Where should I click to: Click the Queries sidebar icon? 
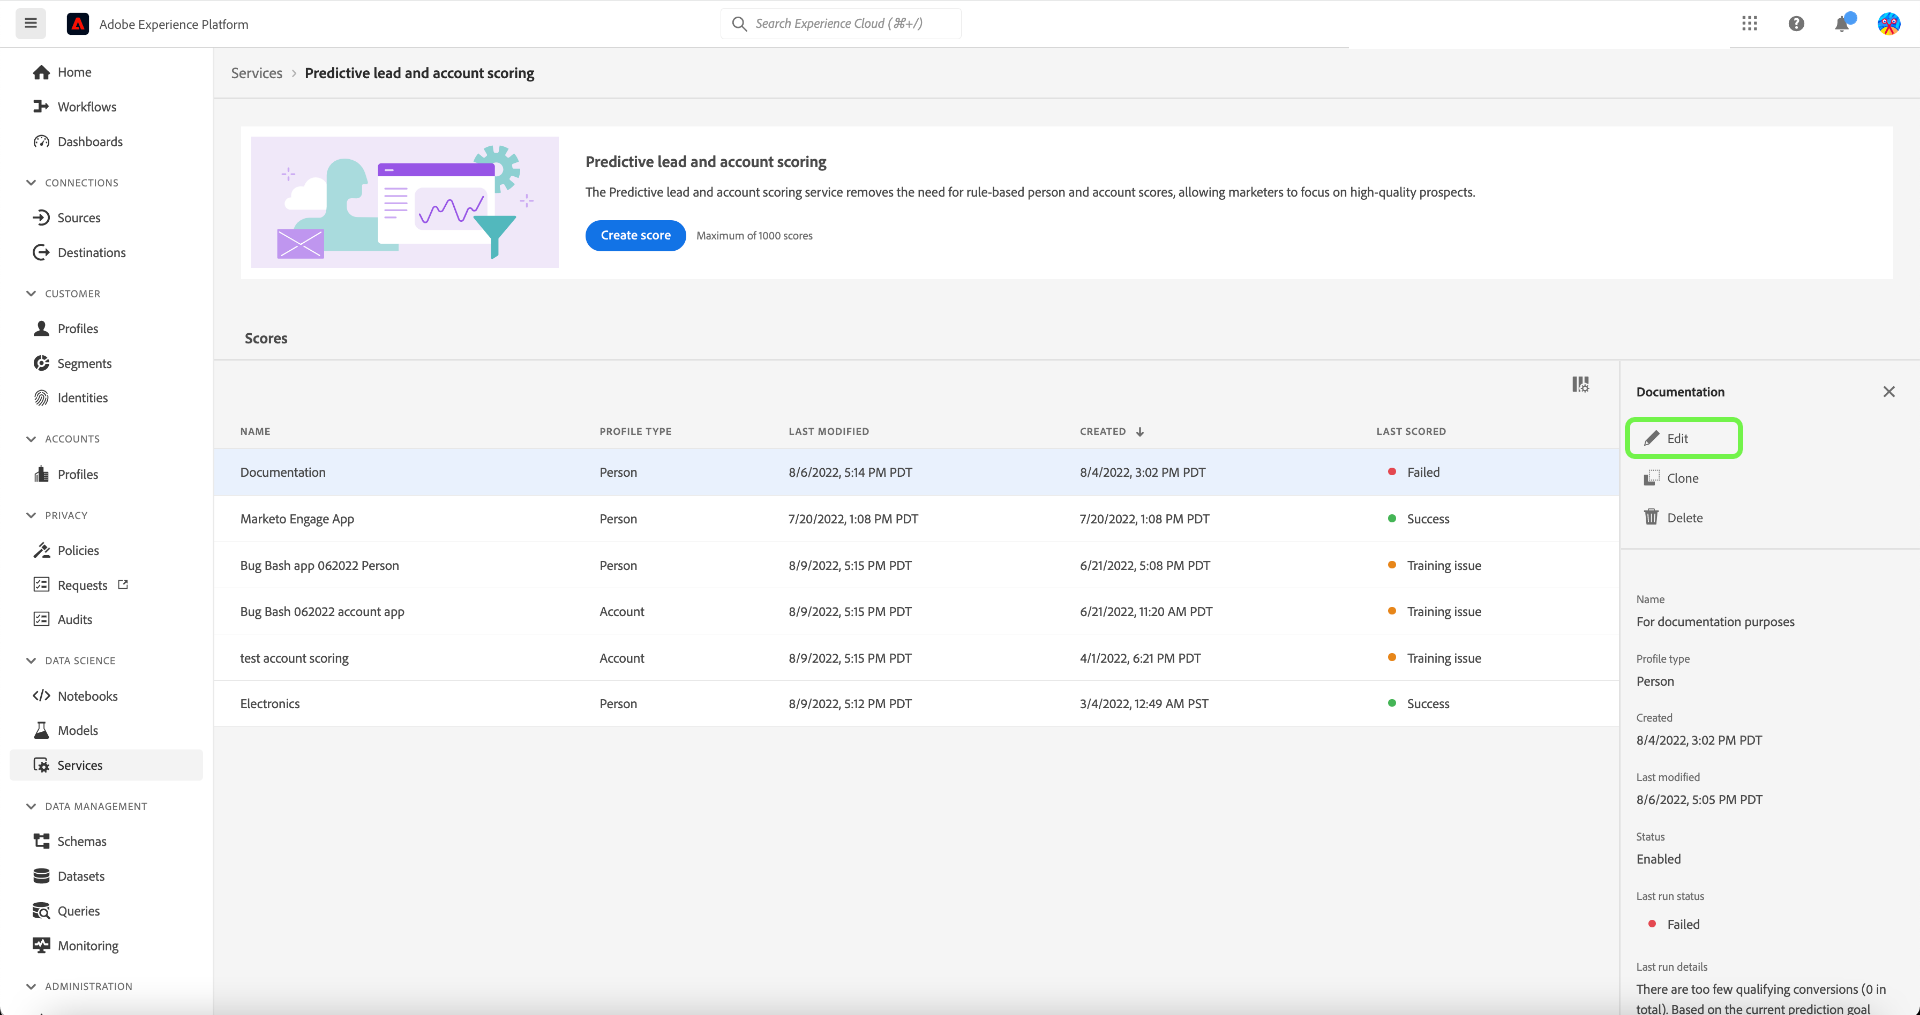pyautogui.click(x=41, y=911)
